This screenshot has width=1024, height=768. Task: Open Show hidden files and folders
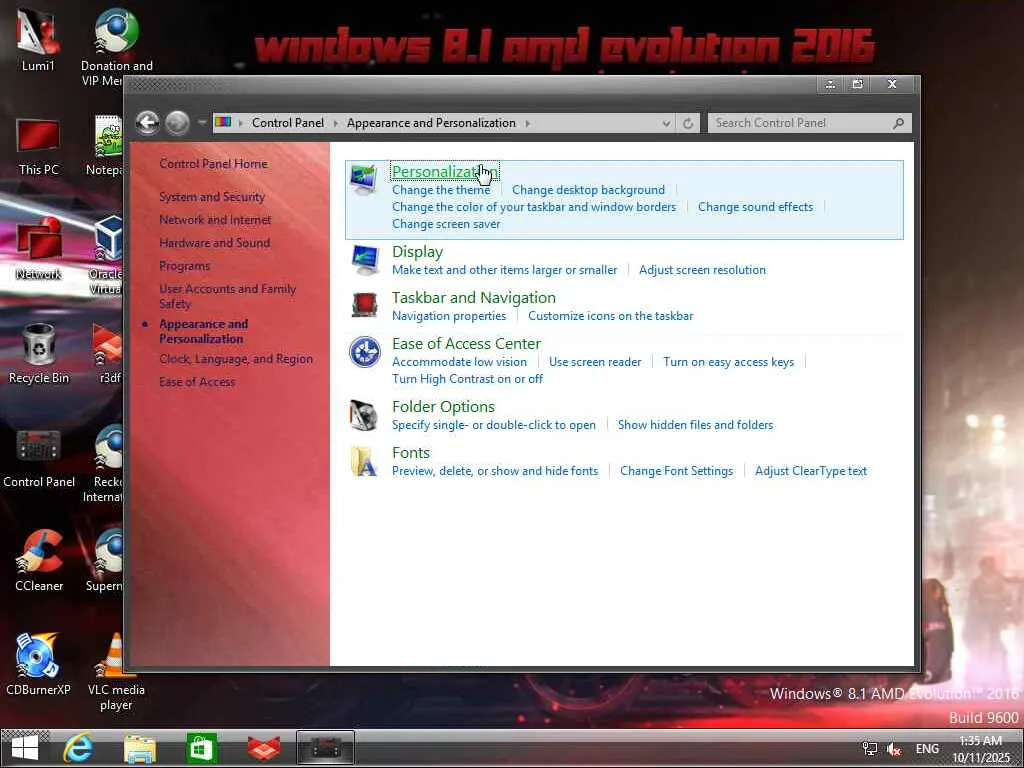[x=696, y=424]
